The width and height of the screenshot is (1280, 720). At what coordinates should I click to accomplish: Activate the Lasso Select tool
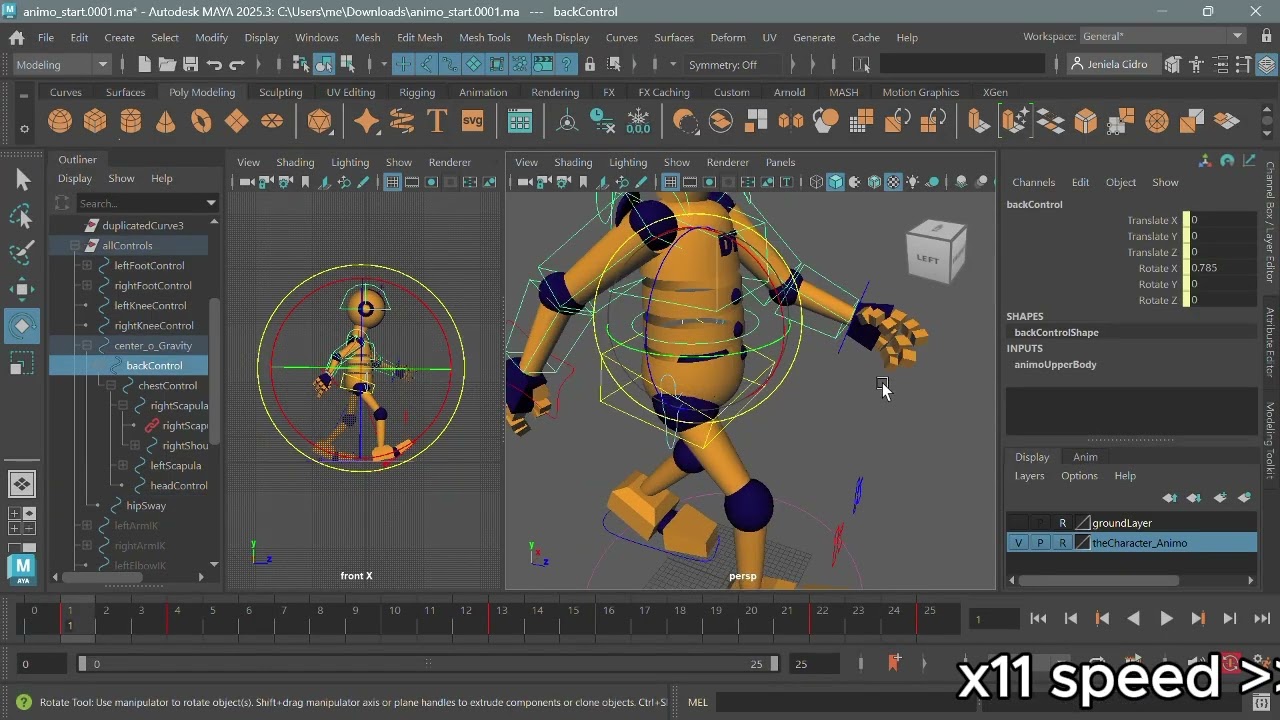pos(22,217)
